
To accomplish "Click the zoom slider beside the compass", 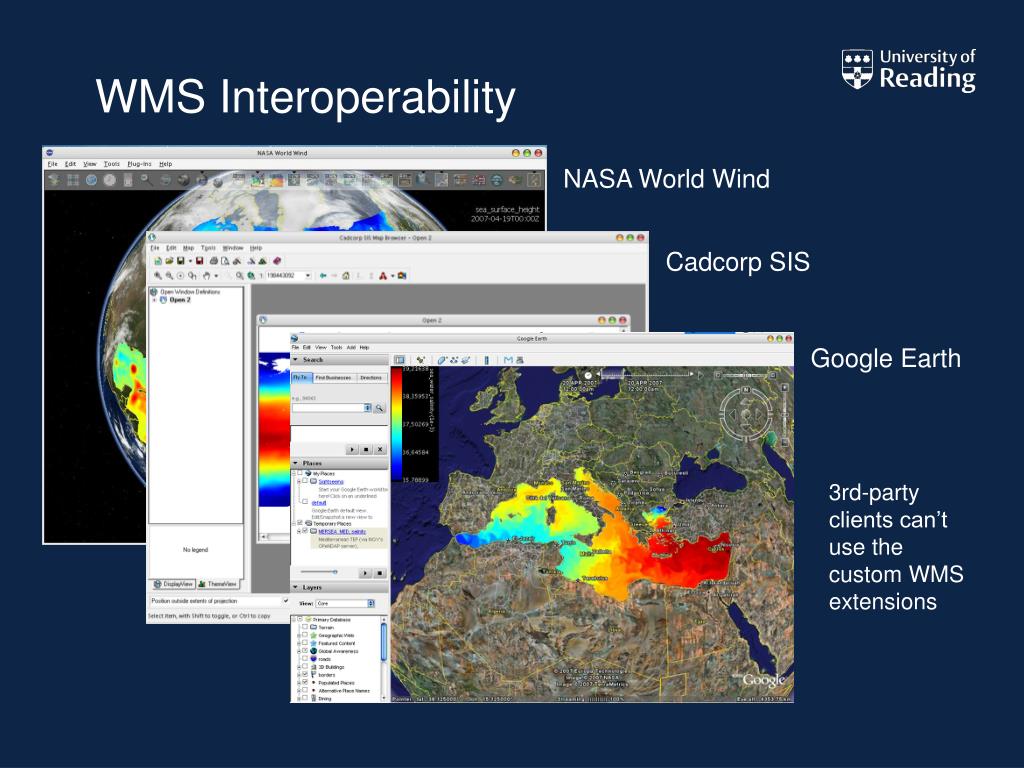I will (784, 415).
